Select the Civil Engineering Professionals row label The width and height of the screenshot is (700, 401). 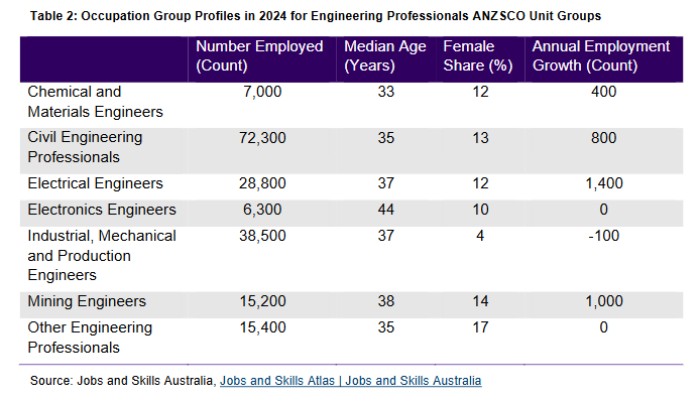(84, 147)
